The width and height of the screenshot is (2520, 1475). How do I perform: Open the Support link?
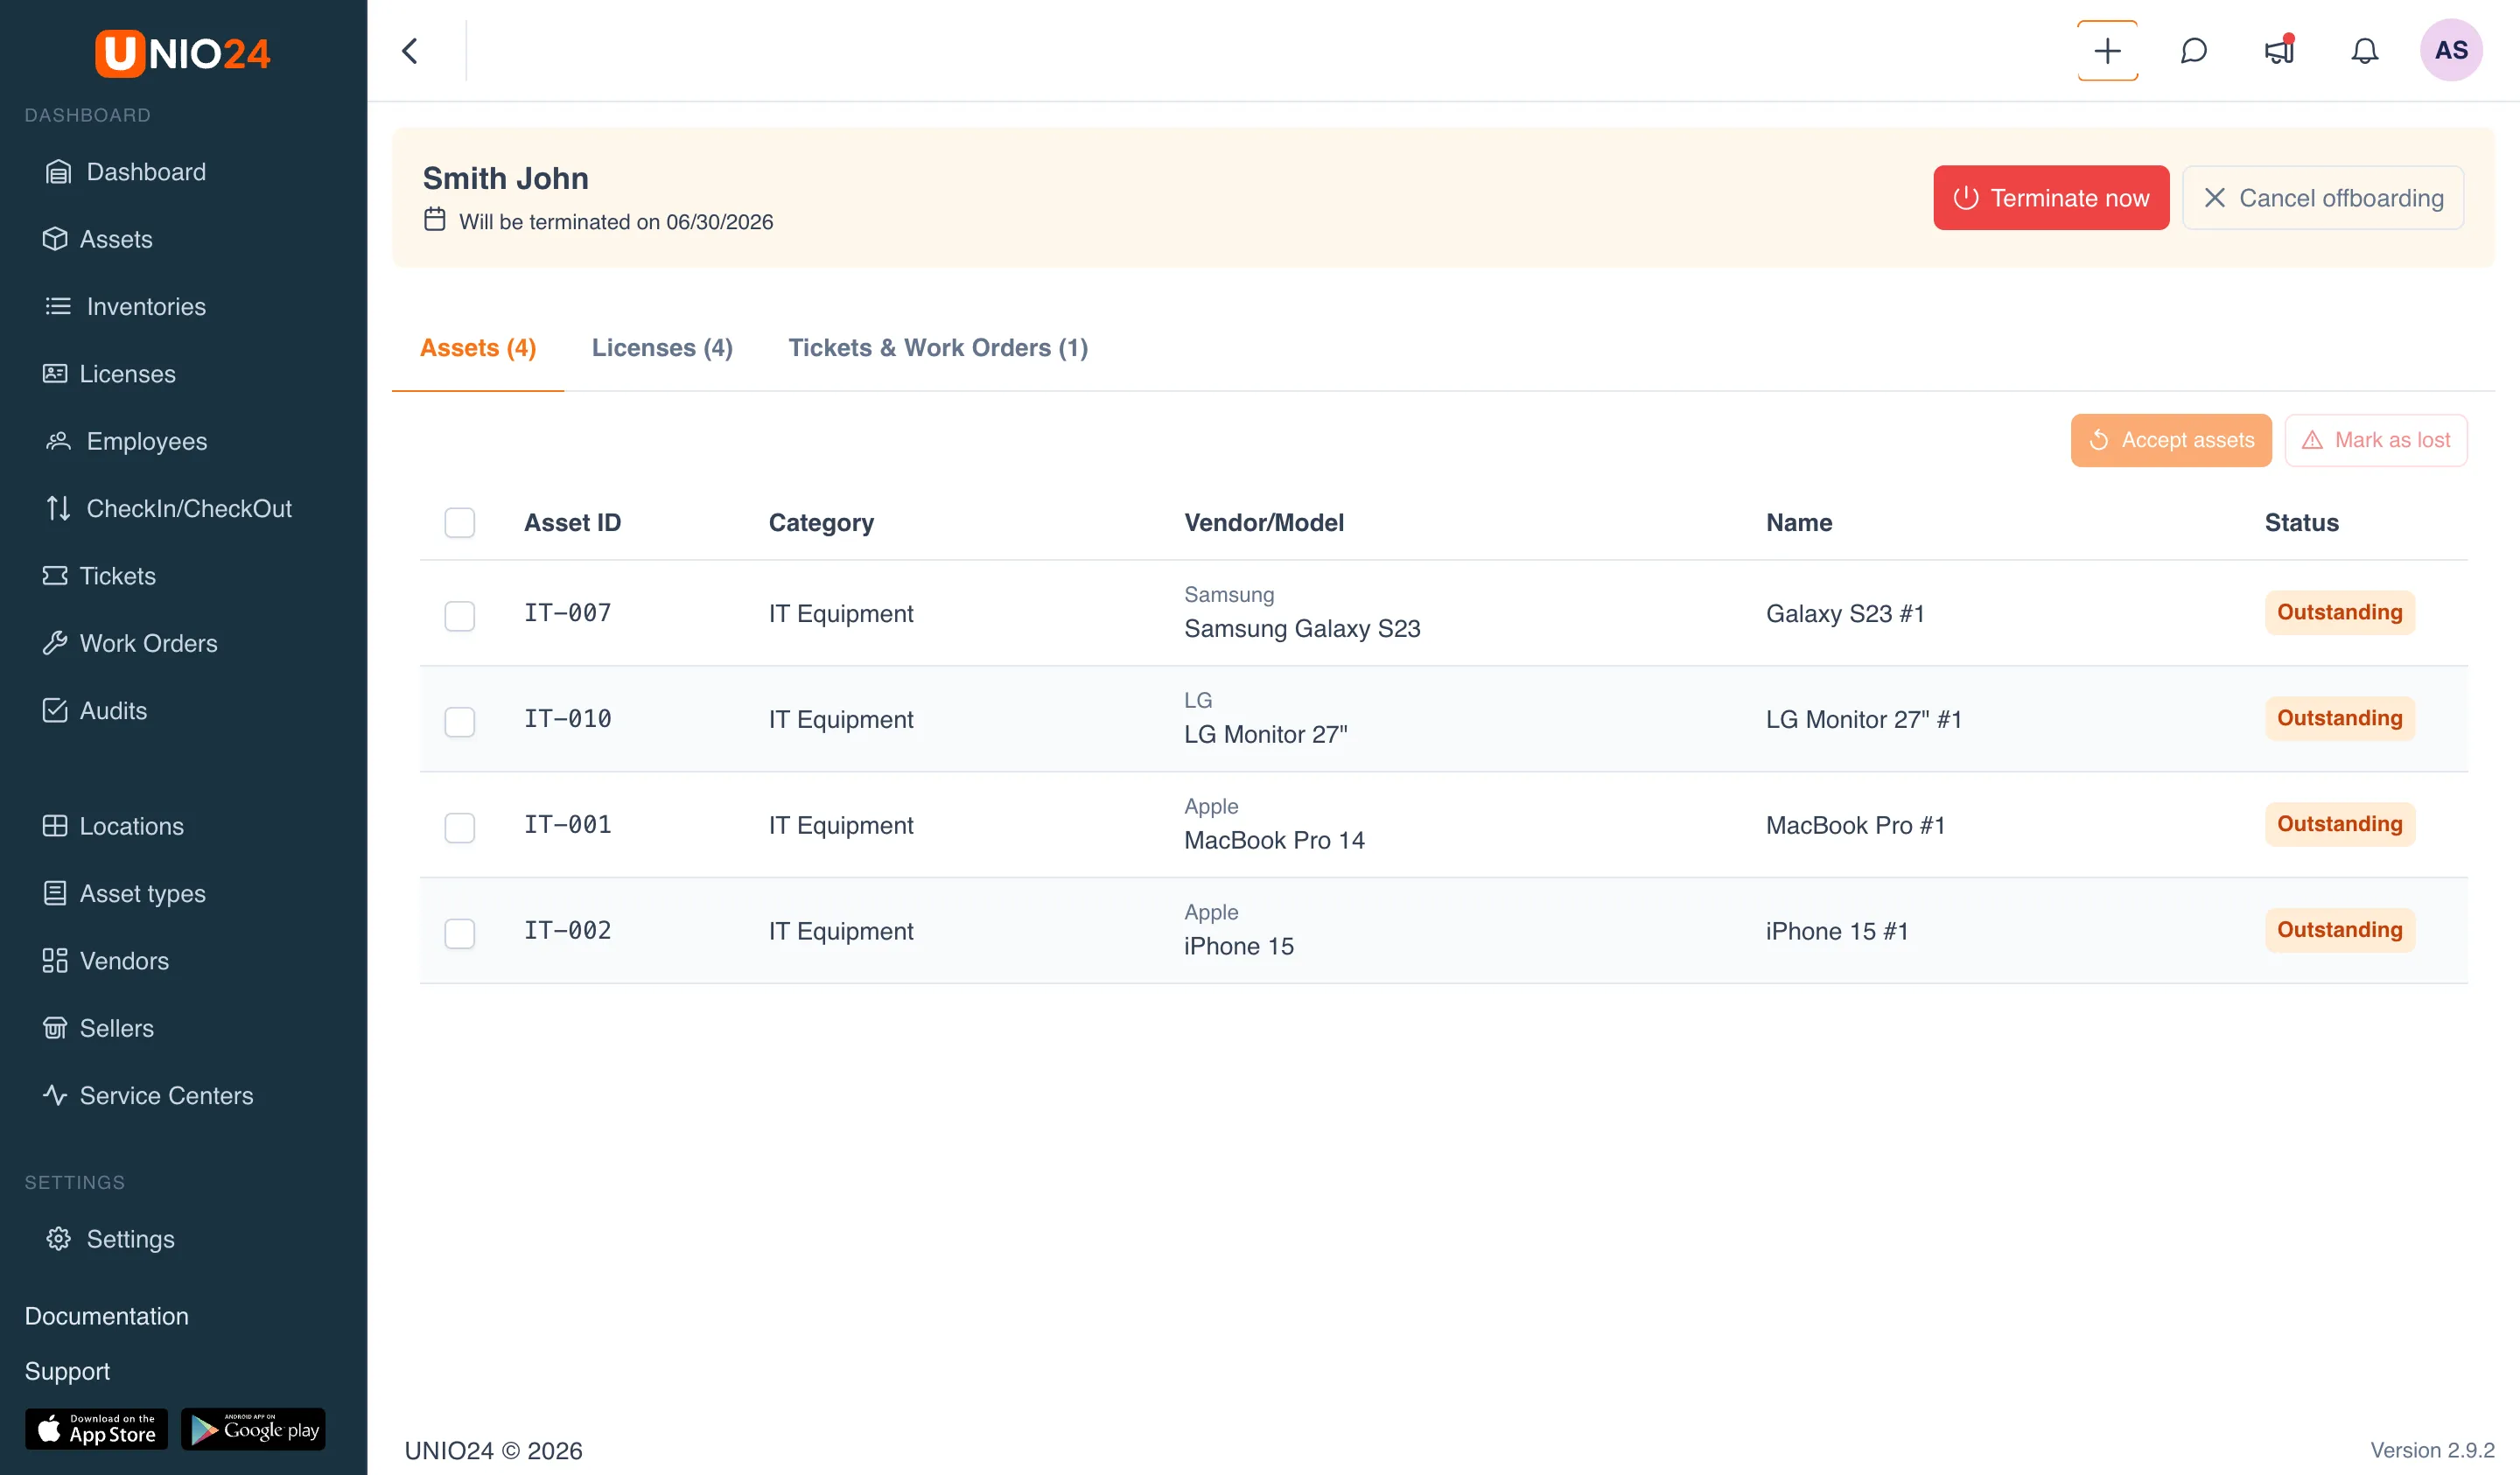(x=67, y=1371)
